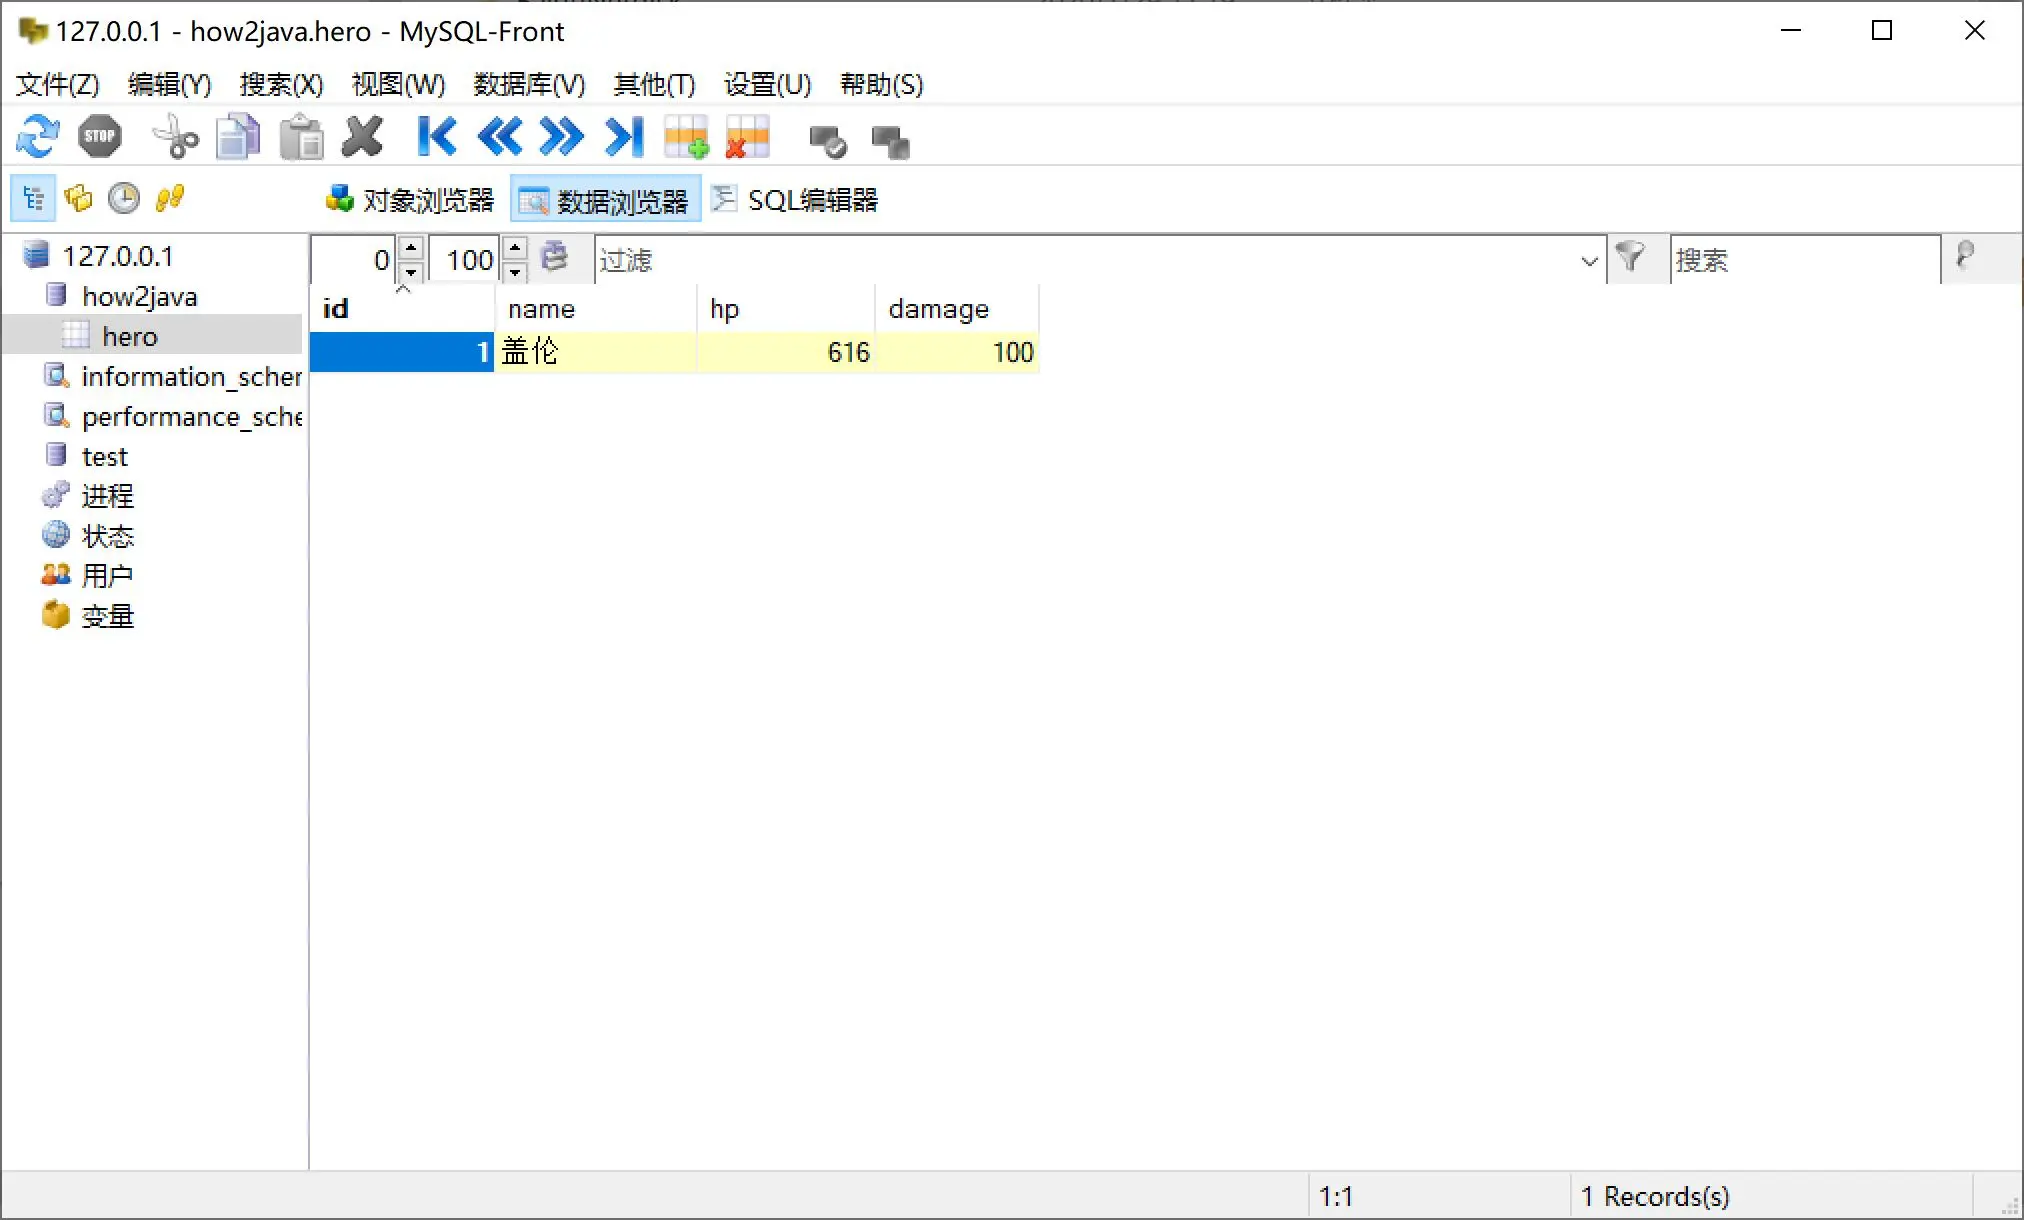The height and width of the screenshot is (1220, 2024).
Task: Select the hero table in the tree
Action: 130,335
